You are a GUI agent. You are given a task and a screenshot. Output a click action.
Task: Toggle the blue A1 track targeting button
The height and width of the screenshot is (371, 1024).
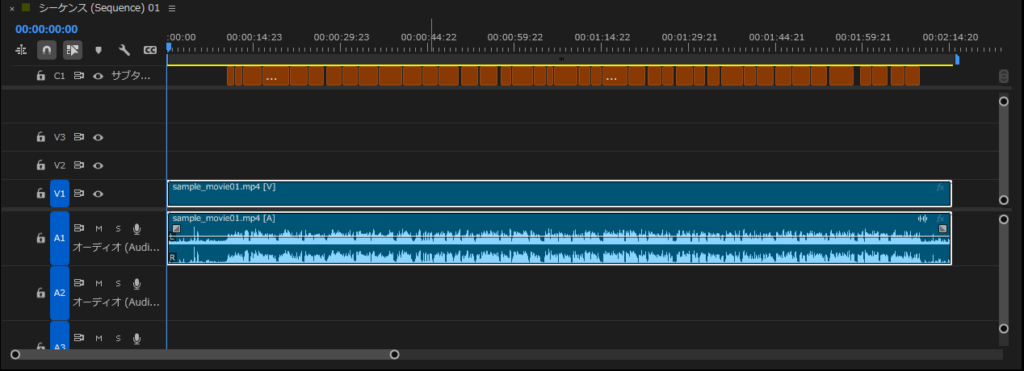click(59, 238)
